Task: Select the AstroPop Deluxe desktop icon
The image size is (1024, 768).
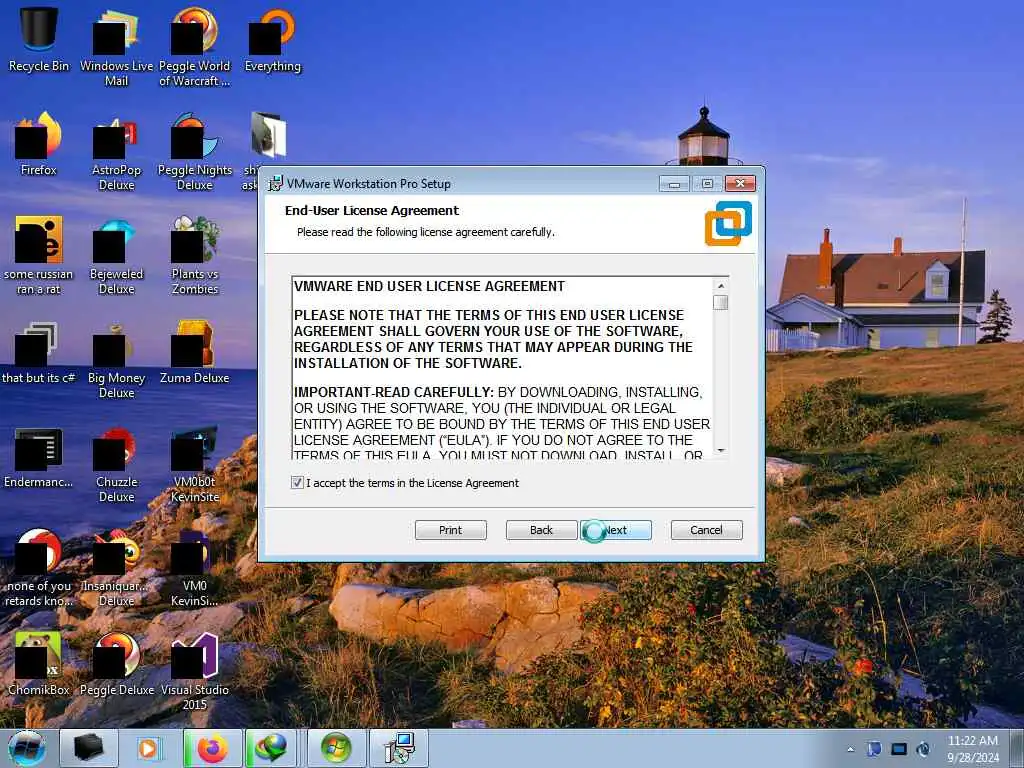Action: pos(116,152)
